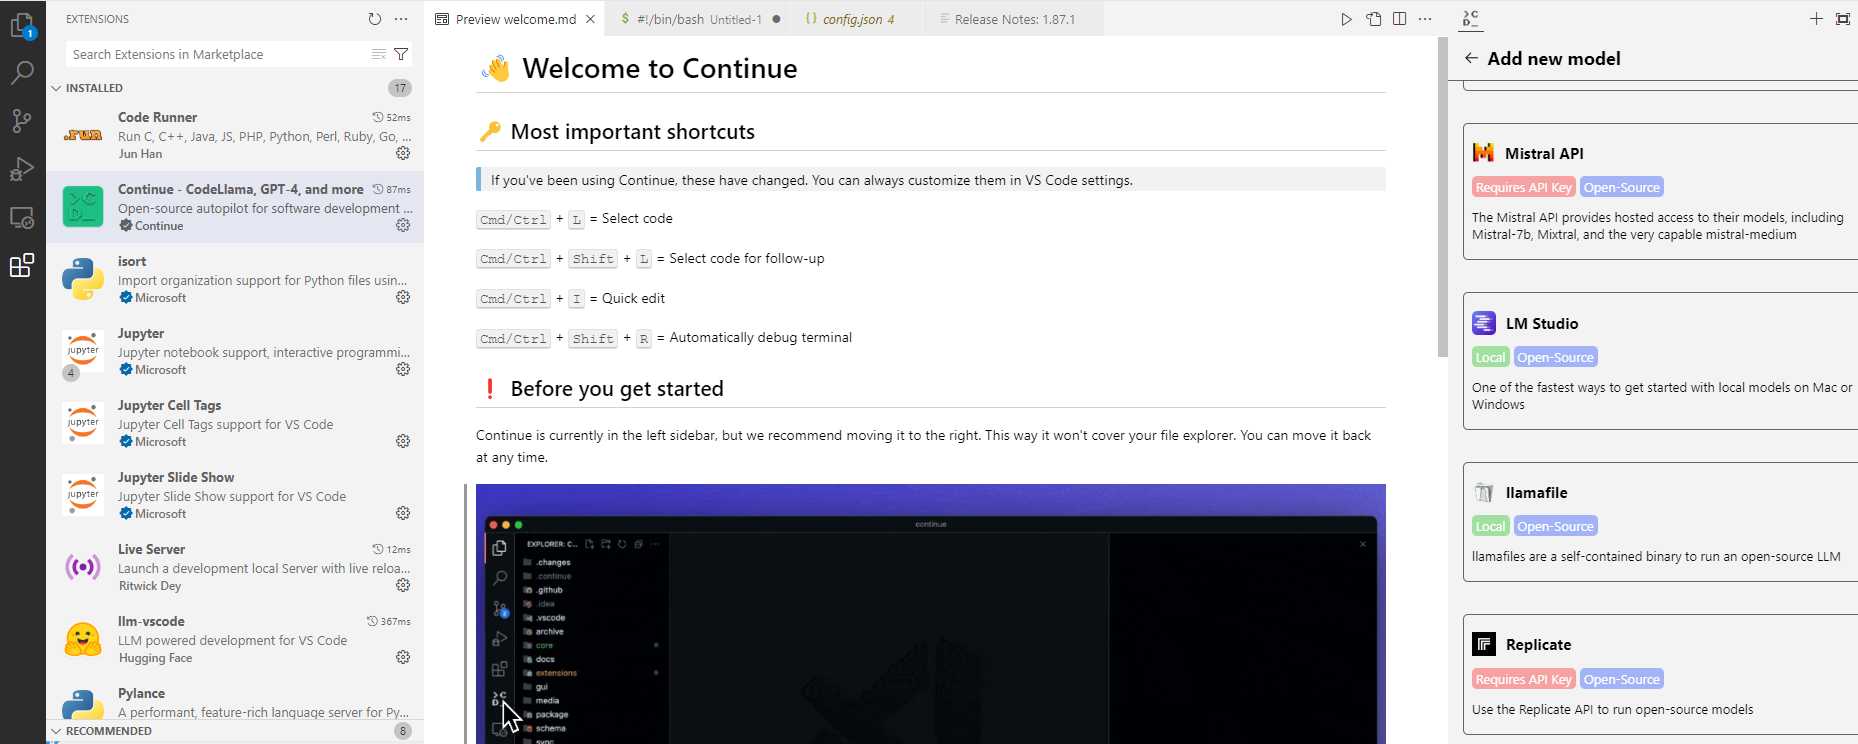Select the Mistral API model card
Image resolution: width=1858 pixels, height=744 pixels.
click(x=1660, y=192)
